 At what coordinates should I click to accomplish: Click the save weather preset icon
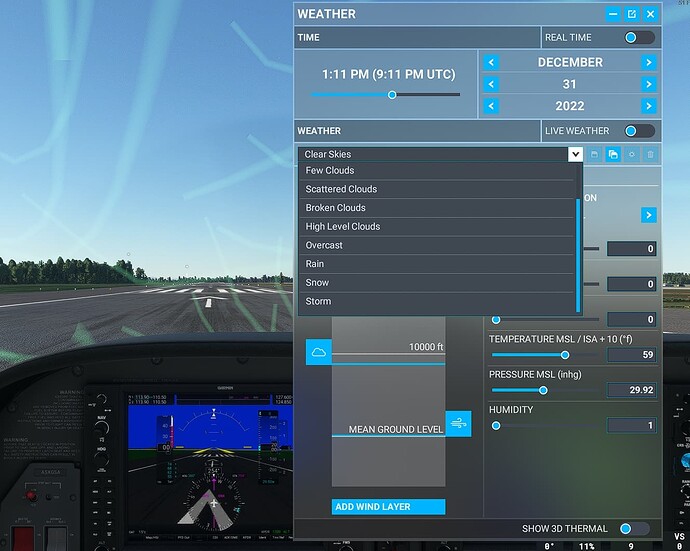594,155
